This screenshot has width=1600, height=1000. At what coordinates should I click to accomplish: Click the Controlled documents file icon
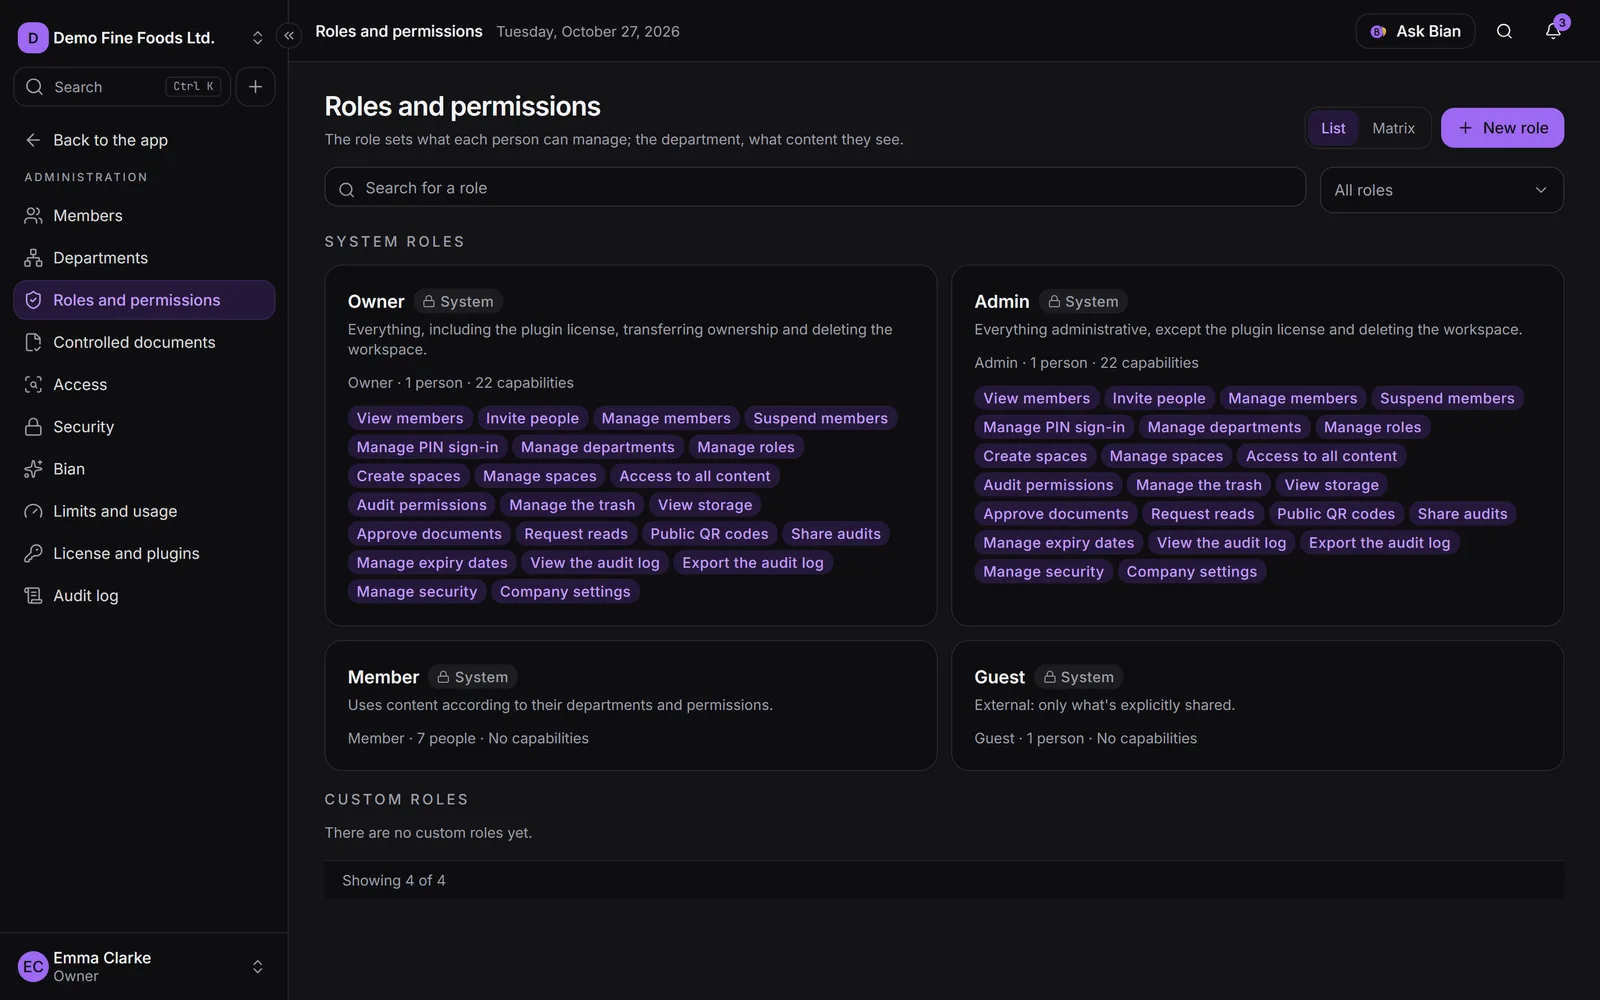[33, 342]
